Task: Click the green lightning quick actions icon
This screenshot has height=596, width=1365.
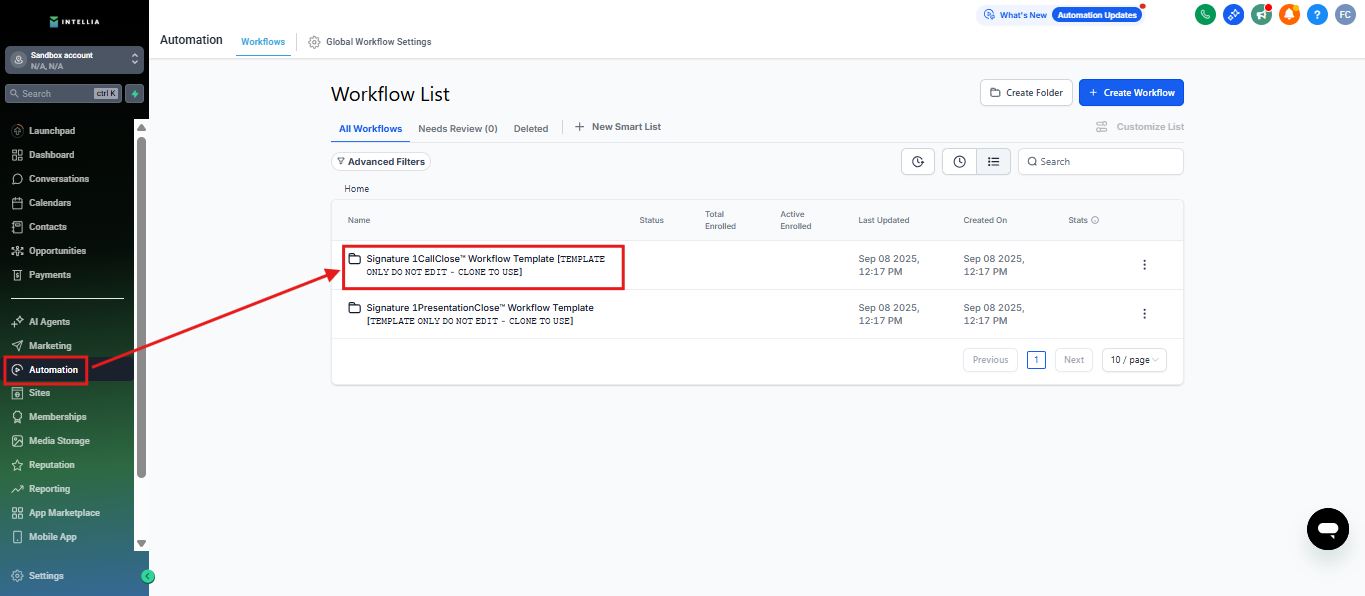Action: point(135,93)
